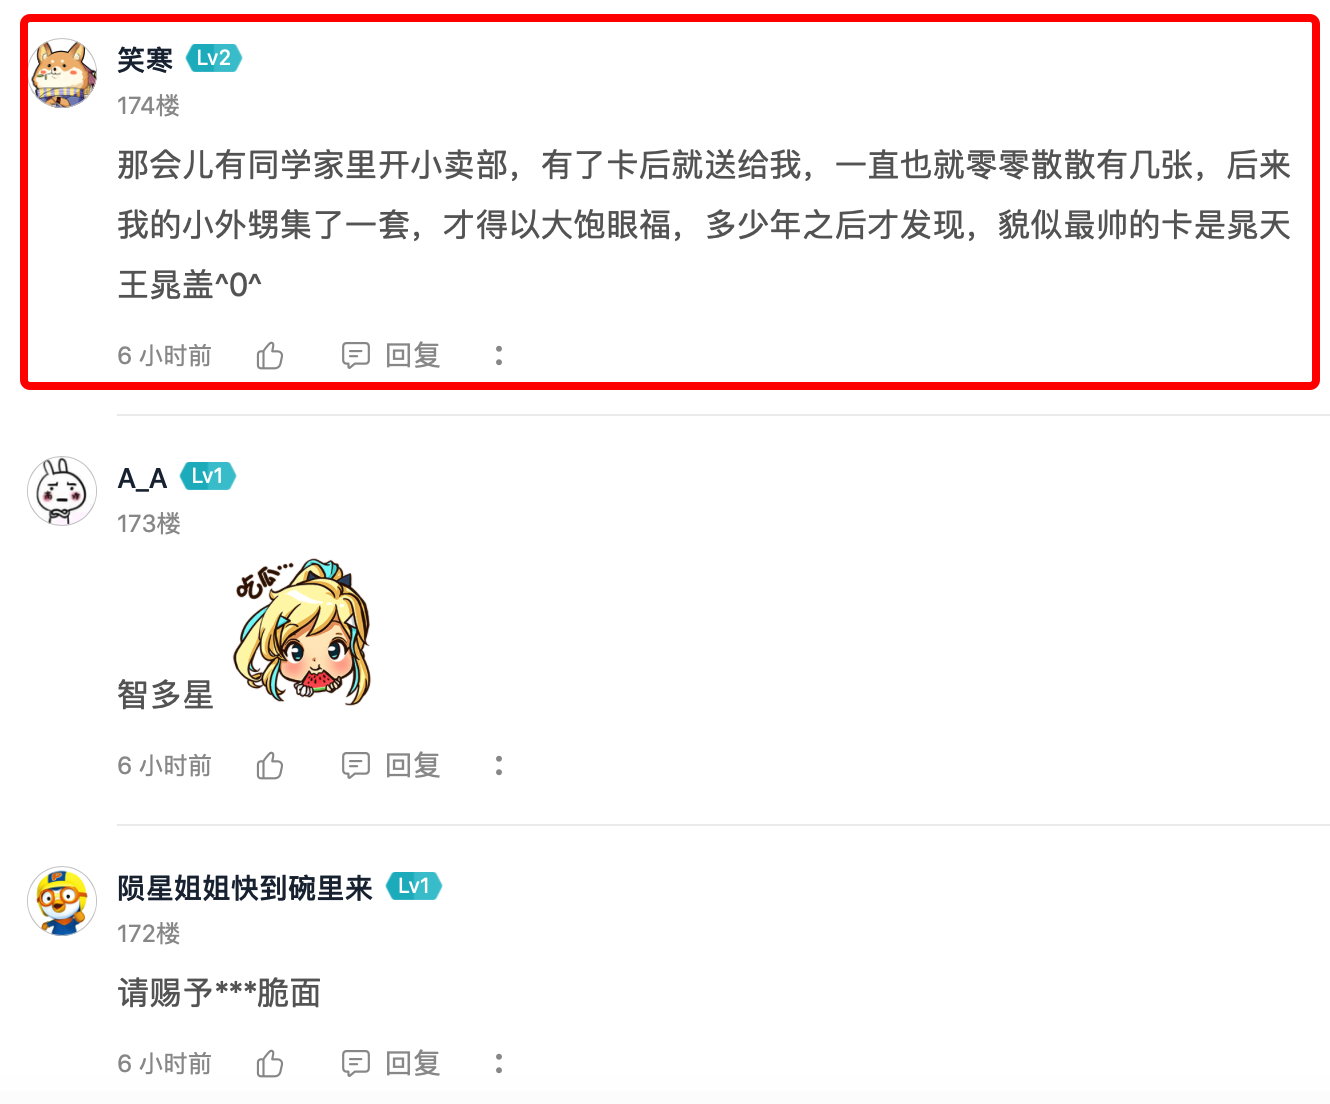Screen dimensions: 1330x1104
Task: Click reply speech bubble on 174楼 comment
Action: pyautogui.click(x=356, y=355)
